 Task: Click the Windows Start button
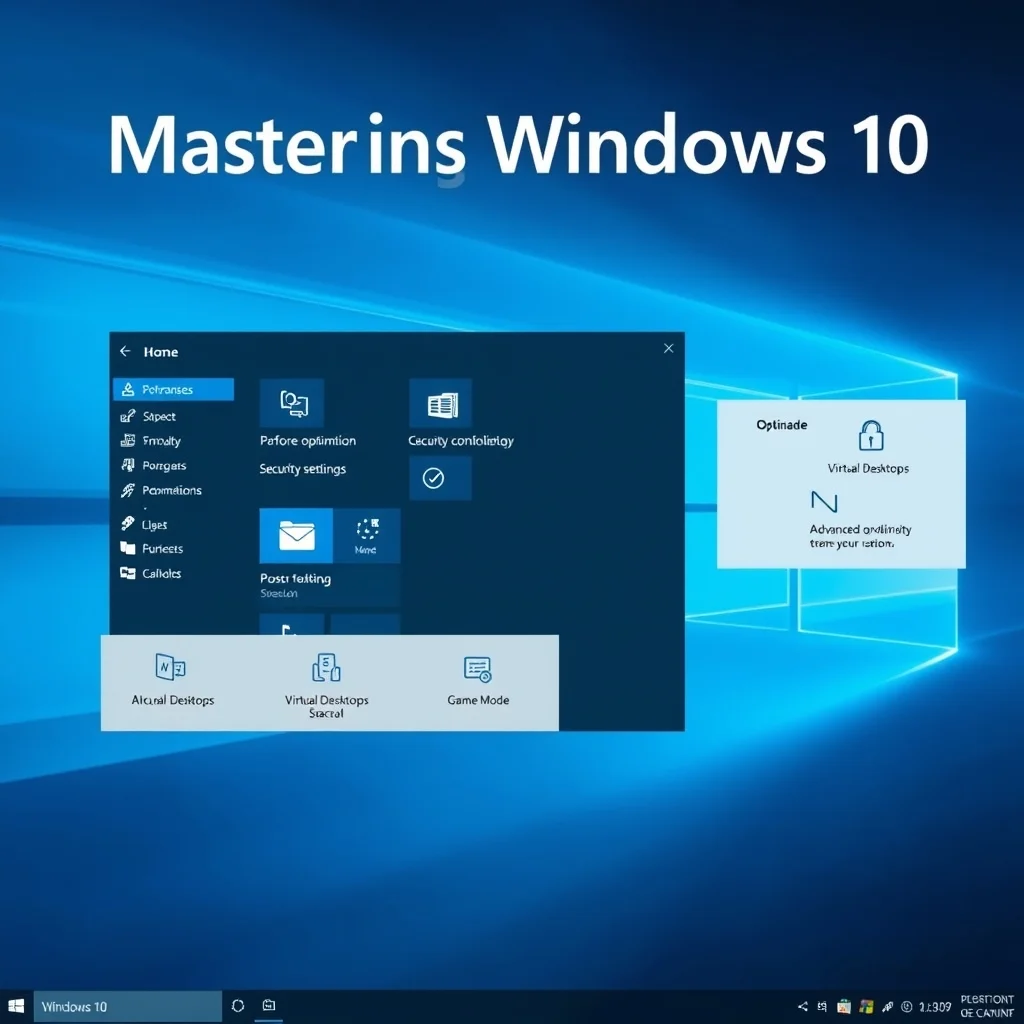click(16, 1006)
